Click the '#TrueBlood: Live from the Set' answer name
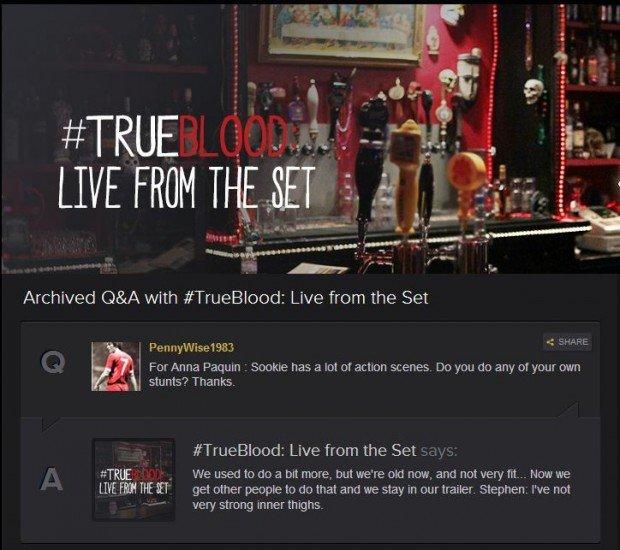The width and height of the screenshot is (620, 550). 304,450
